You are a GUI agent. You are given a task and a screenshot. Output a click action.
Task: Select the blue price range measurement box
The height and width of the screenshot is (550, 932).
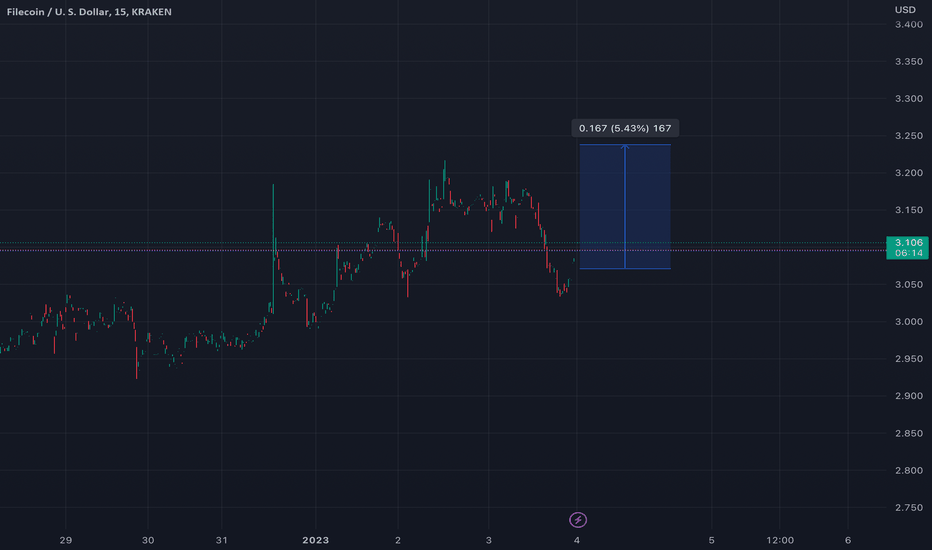click(x=625, y=206)
